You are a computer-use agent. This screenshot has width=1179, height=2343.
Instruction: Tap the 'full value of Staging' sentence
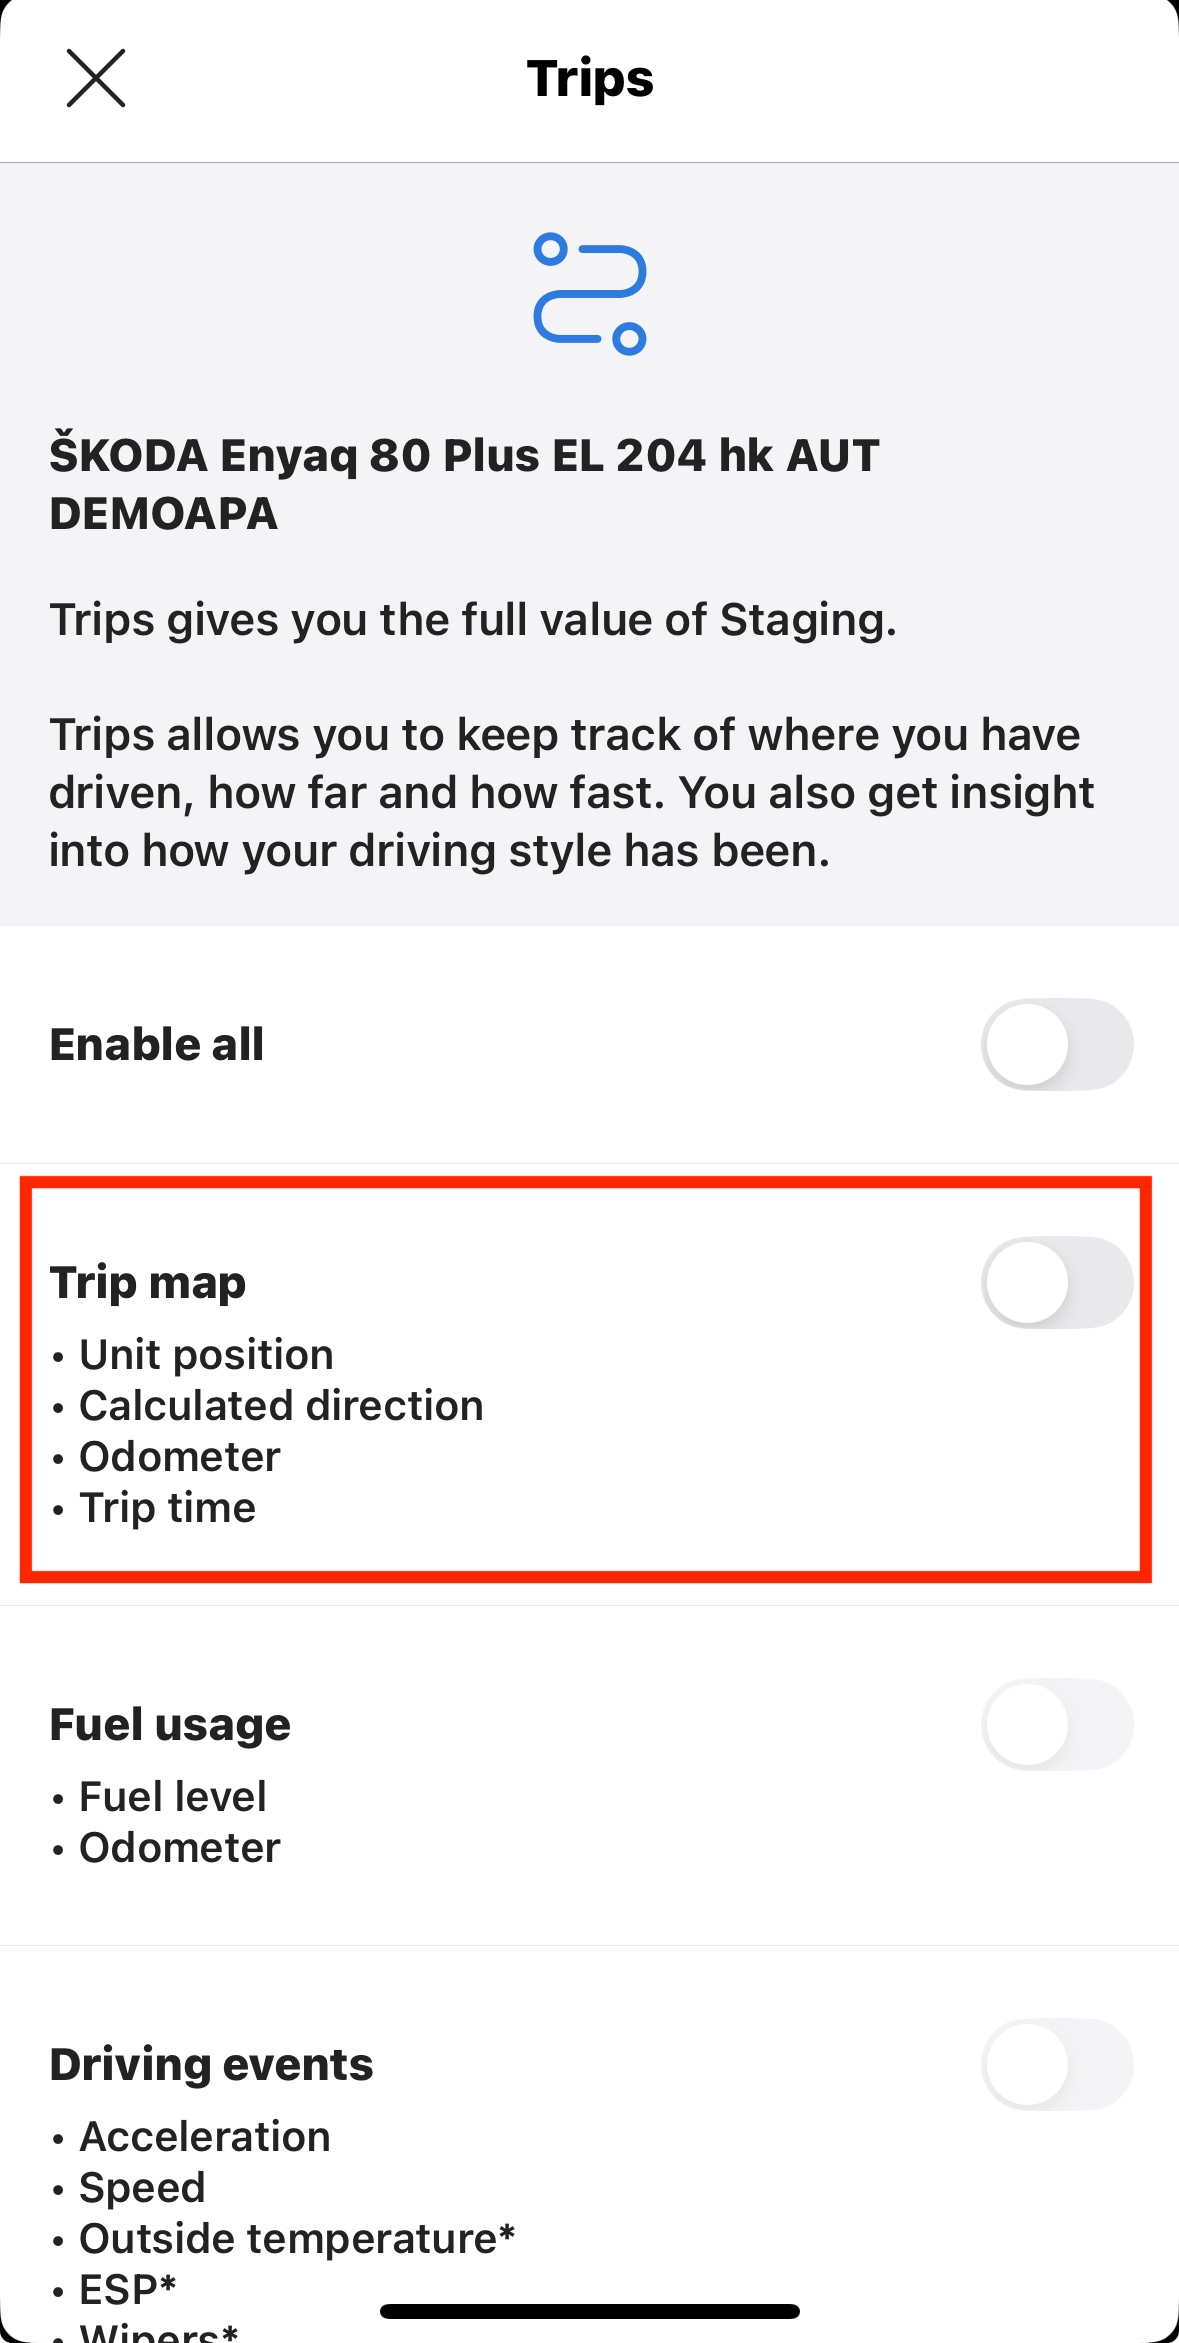tap(473, 620)
